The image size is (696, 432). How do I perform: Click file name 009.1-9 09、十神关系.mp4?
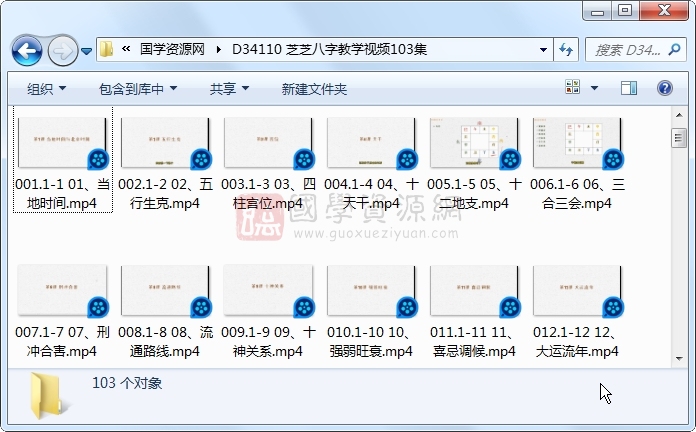click(x=269, y=341)
